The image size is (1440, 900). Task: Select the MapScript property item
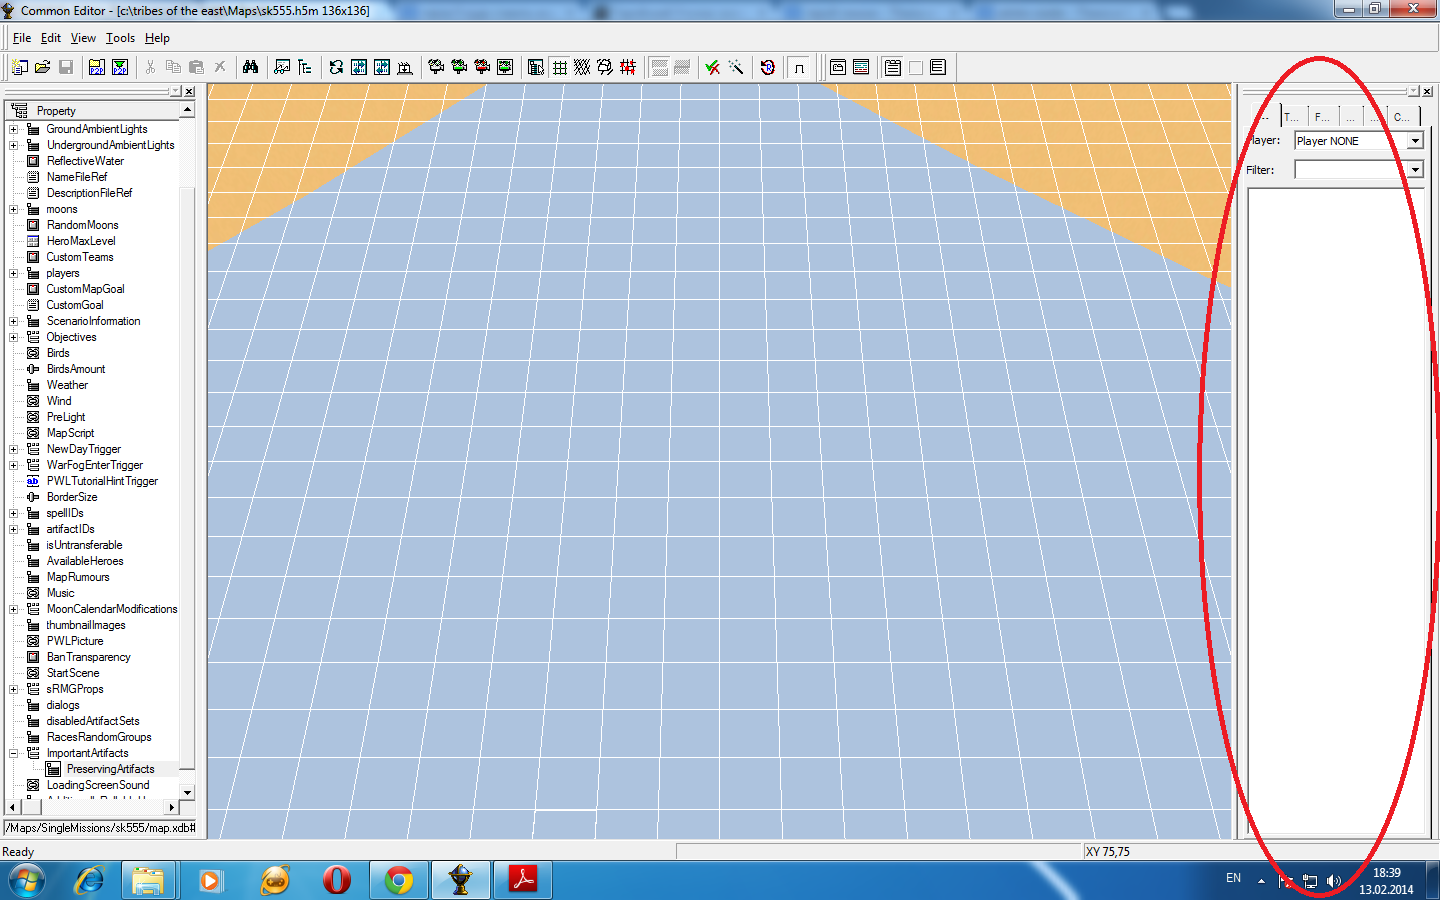tap(70, 433)
